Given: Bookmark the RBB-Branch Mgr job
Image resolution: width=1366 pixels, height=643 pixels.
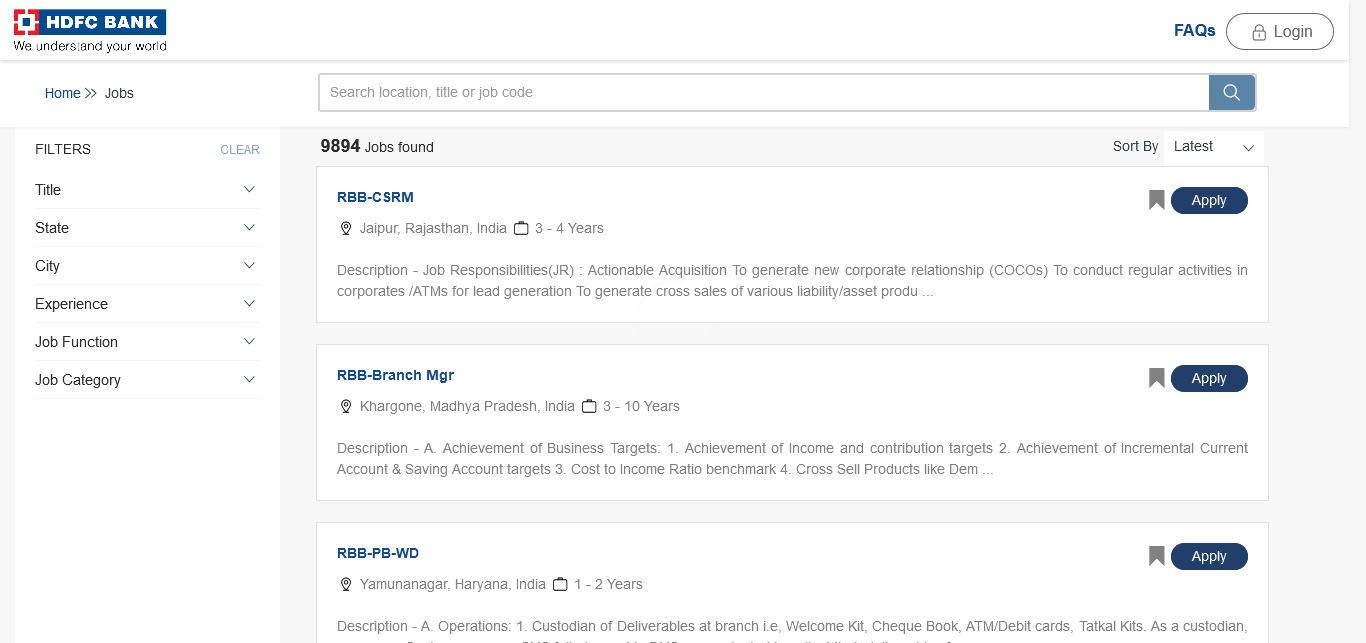Looking at the screenshot, I should [1156, 378].
